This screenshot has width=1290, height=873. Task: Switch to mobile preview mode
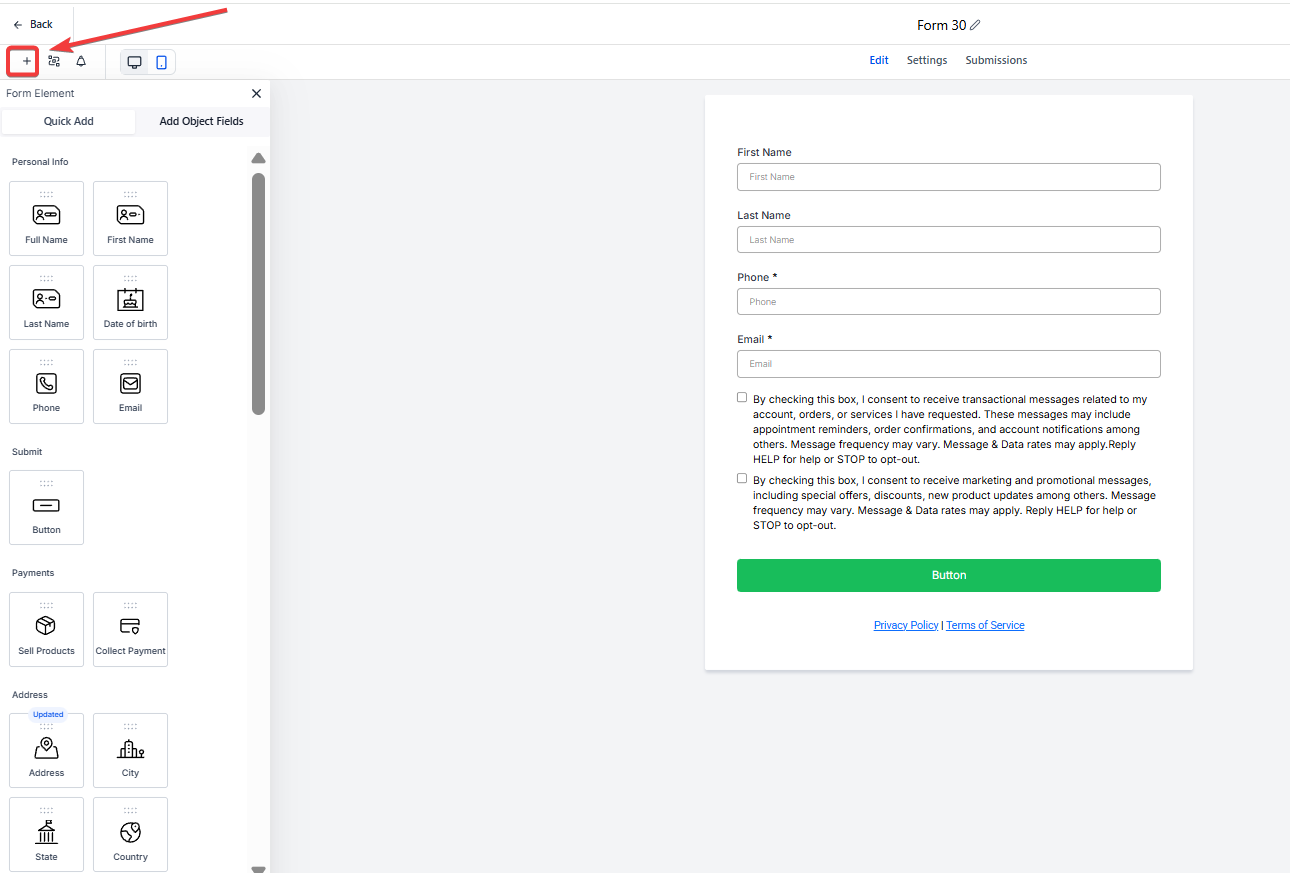point(161,62)
